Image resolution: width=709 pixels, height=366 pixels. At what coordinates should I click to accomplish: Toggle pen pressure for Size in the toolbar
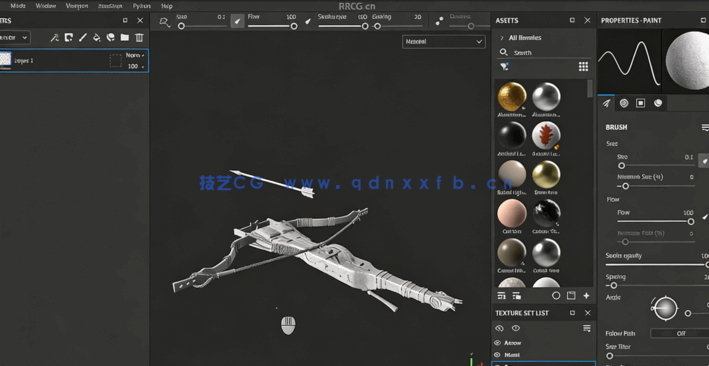click(237, 21)
